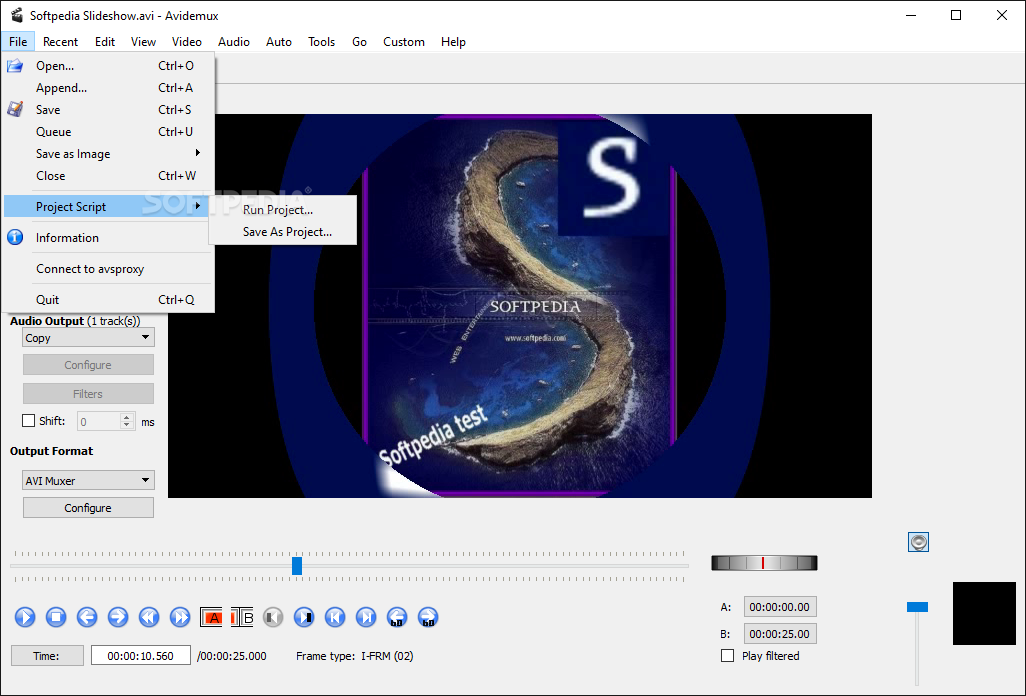Jump to next keyframe double-arrow icon
The height and width of the screenshot is (696, 1026).
[x=180, y=617]
